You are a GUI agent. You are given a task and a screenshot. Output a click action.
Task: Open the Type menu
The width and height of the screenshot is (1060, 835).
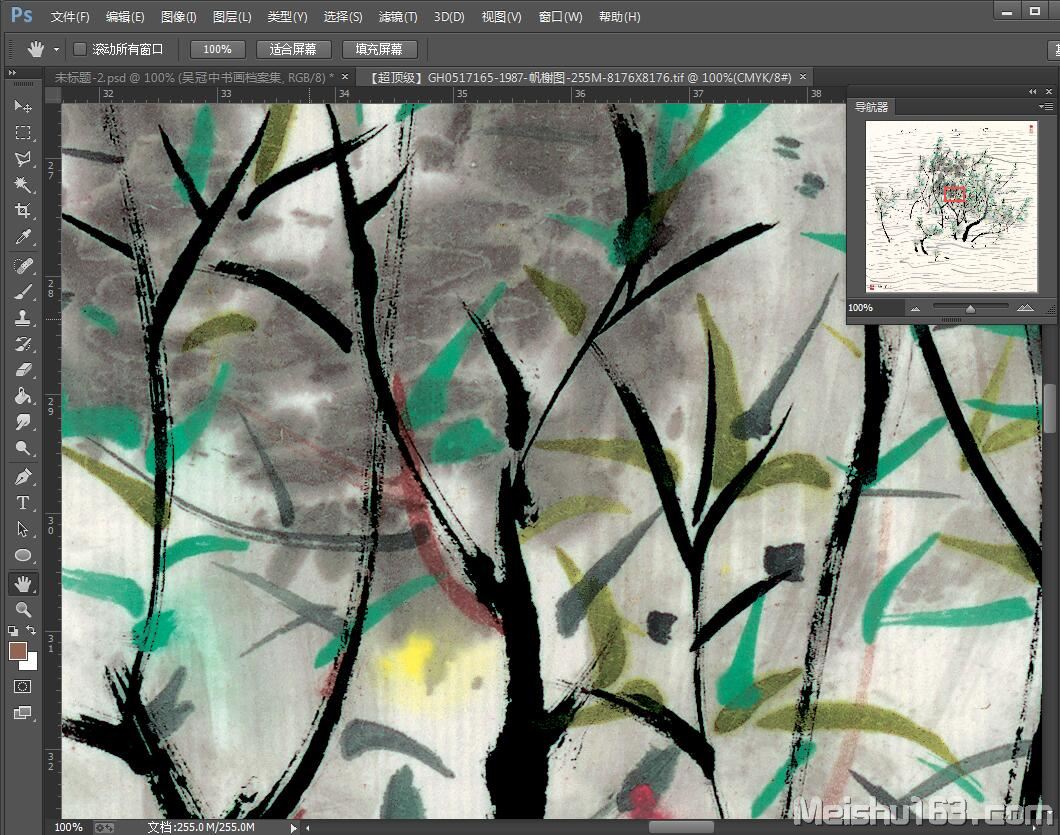(287, 17)
